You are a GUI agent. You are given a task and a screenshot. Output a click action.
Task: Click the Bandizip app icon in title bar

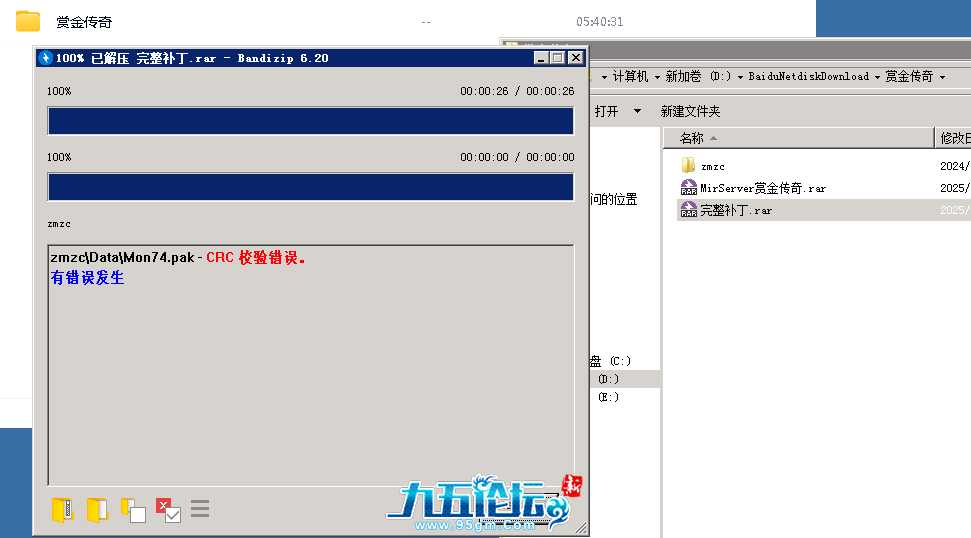point(45,58)
